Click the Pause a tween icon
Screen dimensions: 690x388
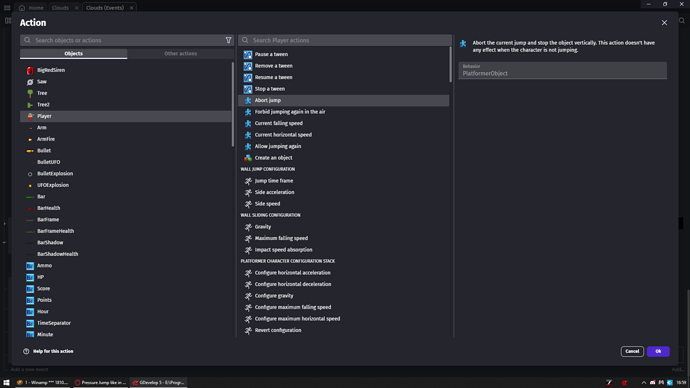(x=248, y=55)
